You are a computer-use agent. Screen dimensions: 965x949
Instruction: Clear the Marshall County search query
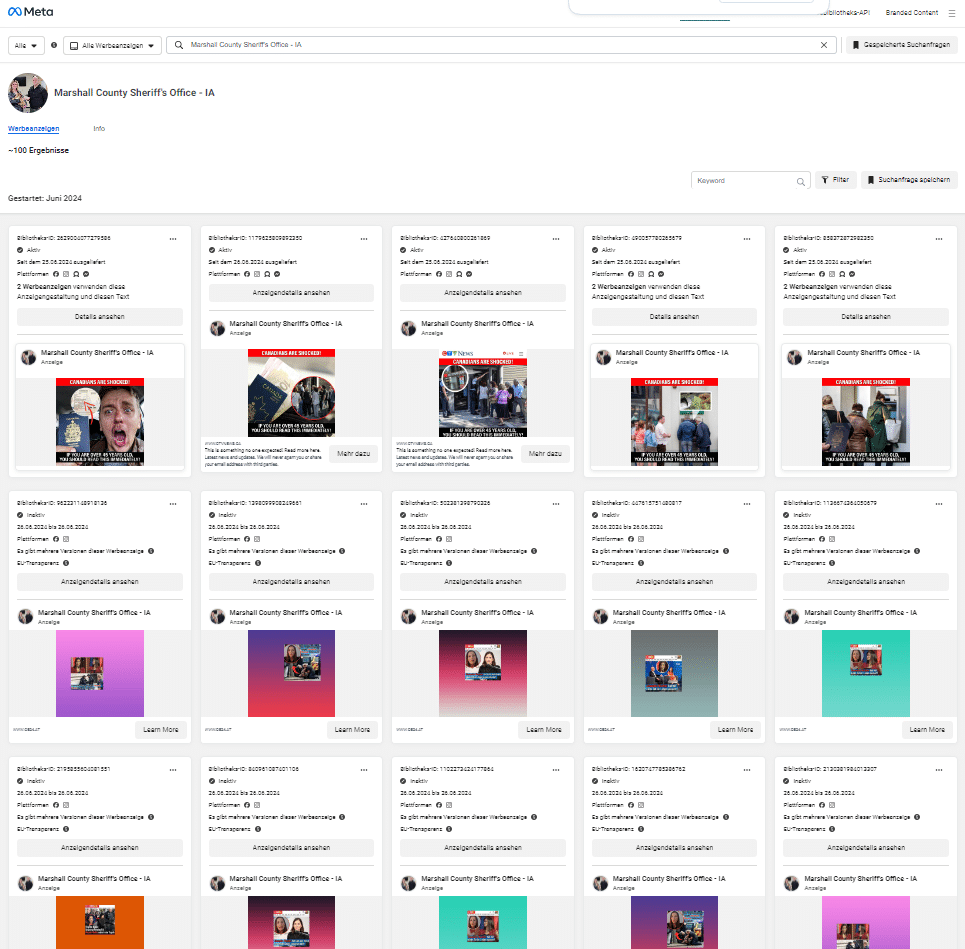click(823, 45)
